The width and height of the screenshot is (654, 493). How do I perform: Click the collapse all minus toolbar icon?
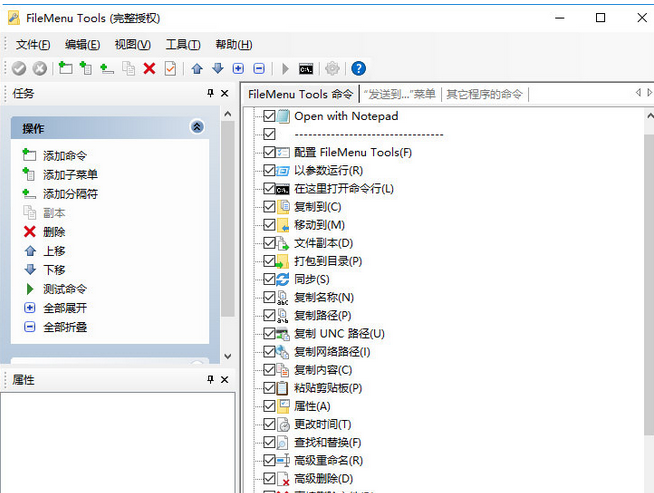point(259,68)
